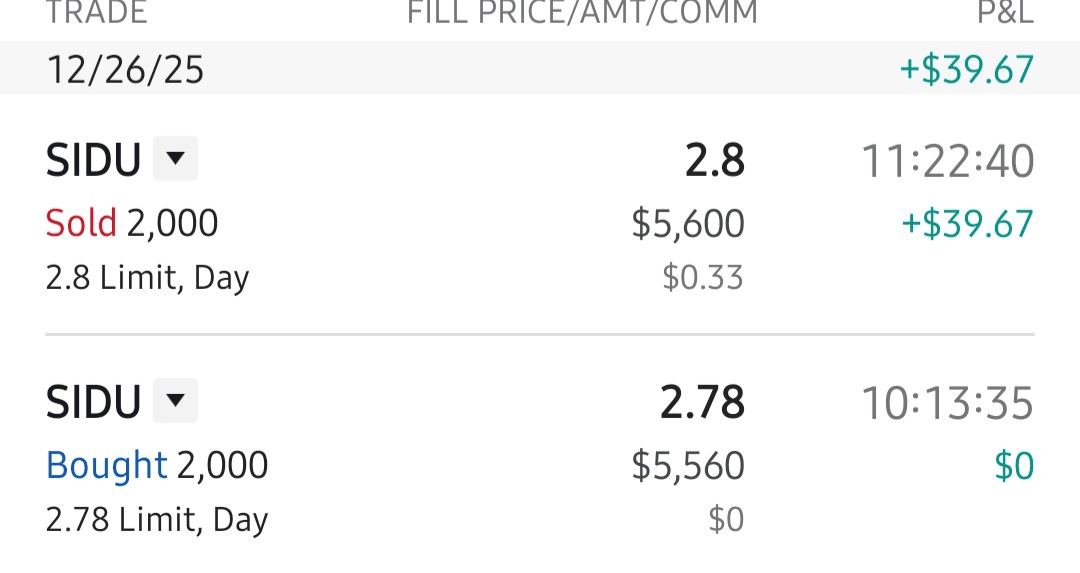Select the 12/26/25 date row label
This screenshot has height=573, width=1080.
(125, 70)
